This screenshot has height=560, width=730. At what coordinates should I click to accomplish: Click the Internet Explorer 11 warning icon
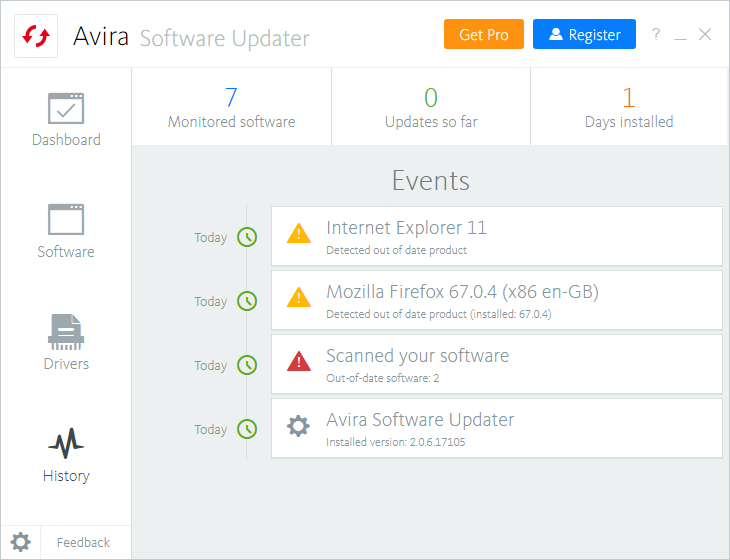298,234
